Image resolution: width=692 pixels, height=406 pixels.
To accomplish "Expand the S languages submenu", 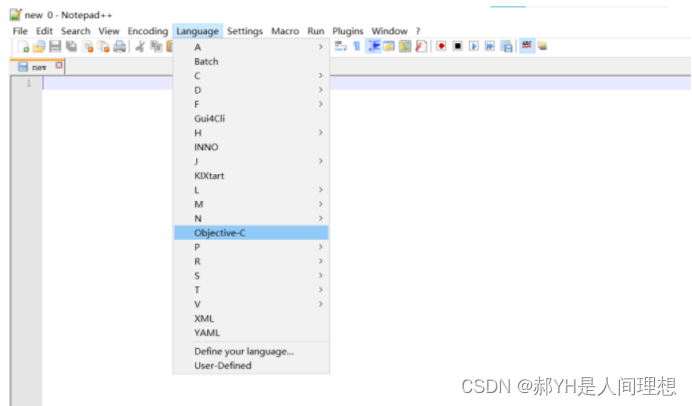I will click(251, 276).
